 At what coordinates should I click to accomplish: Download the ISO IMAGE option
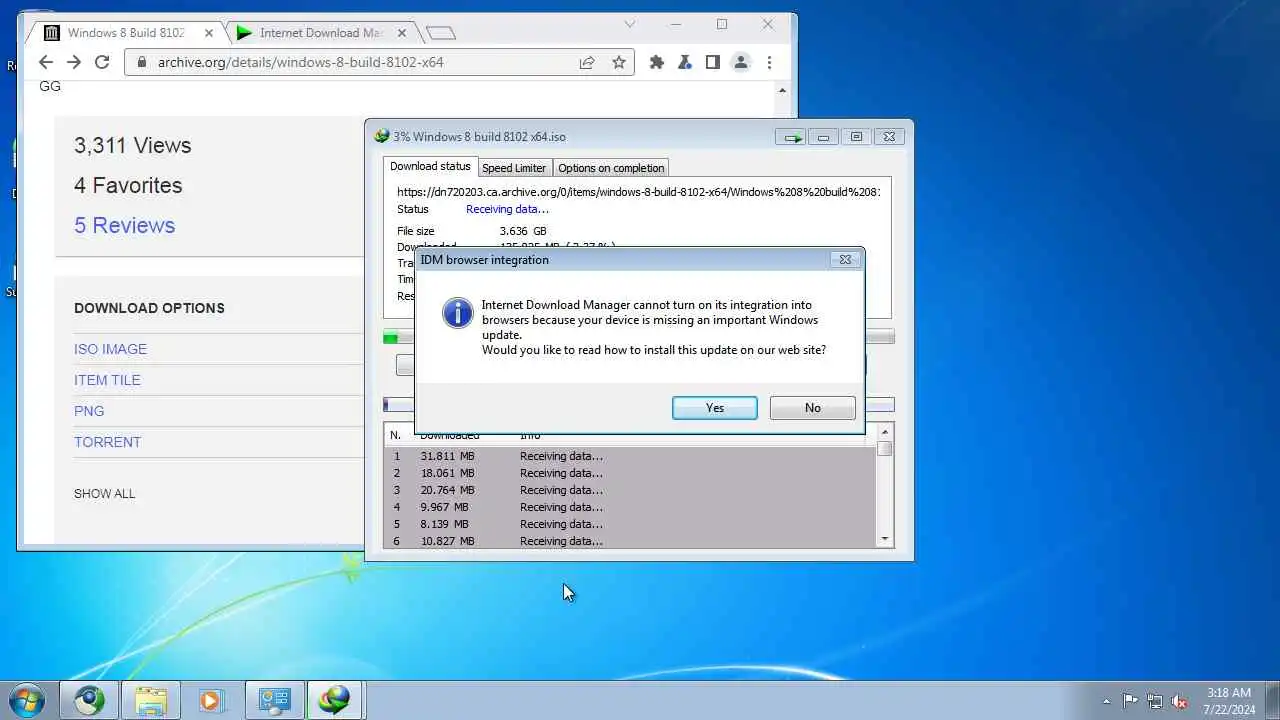pos(110,349)
